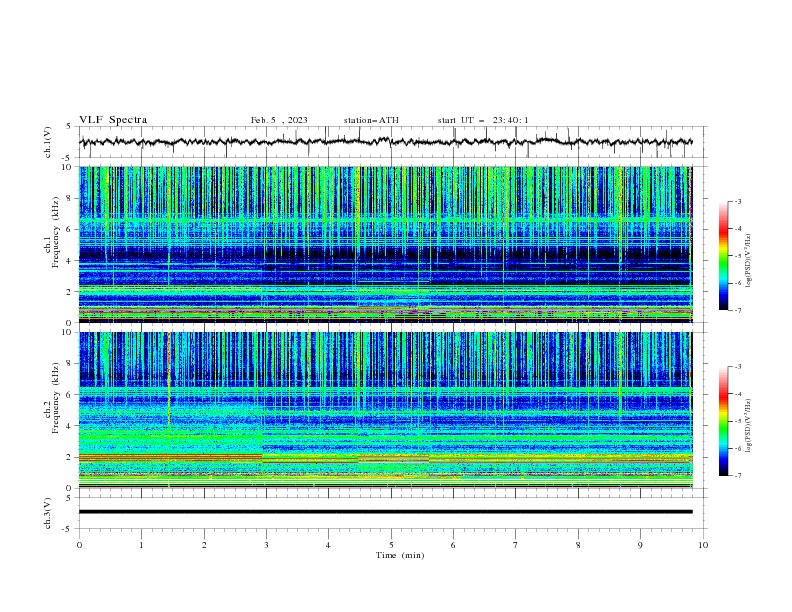Viewport: 792px width, 612px height.
Task: Click the time axis tick '4'
Action: (328, 545)
